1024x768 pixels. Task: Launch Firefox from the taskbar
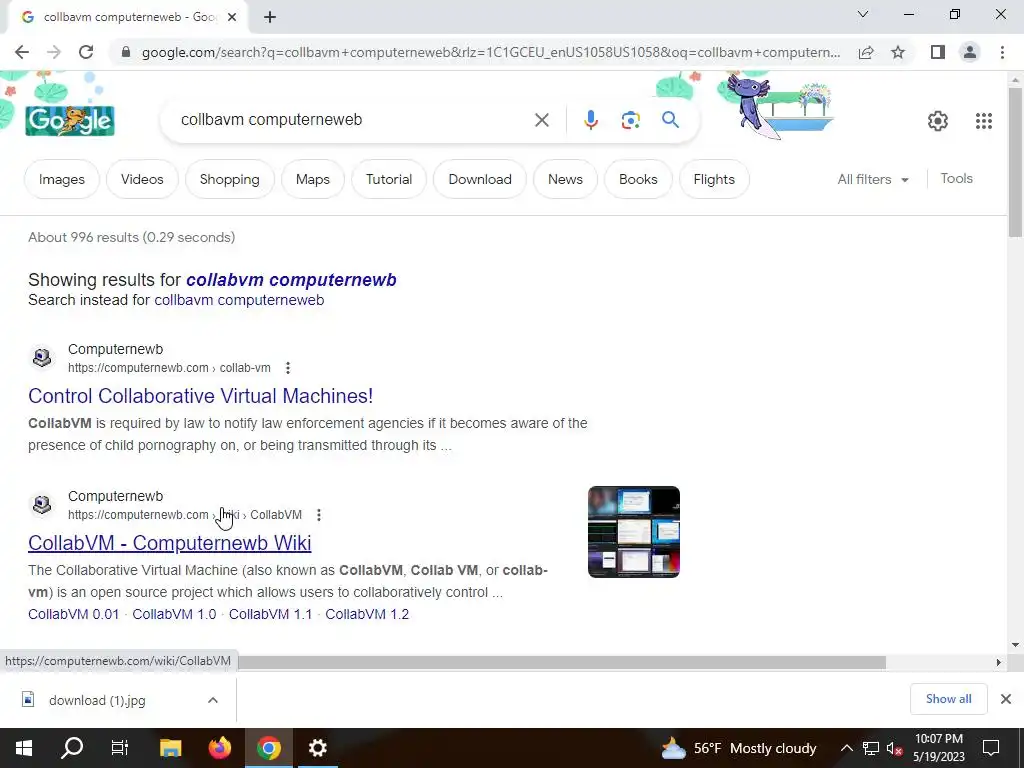pyautogui.click(x=220, y=748)
